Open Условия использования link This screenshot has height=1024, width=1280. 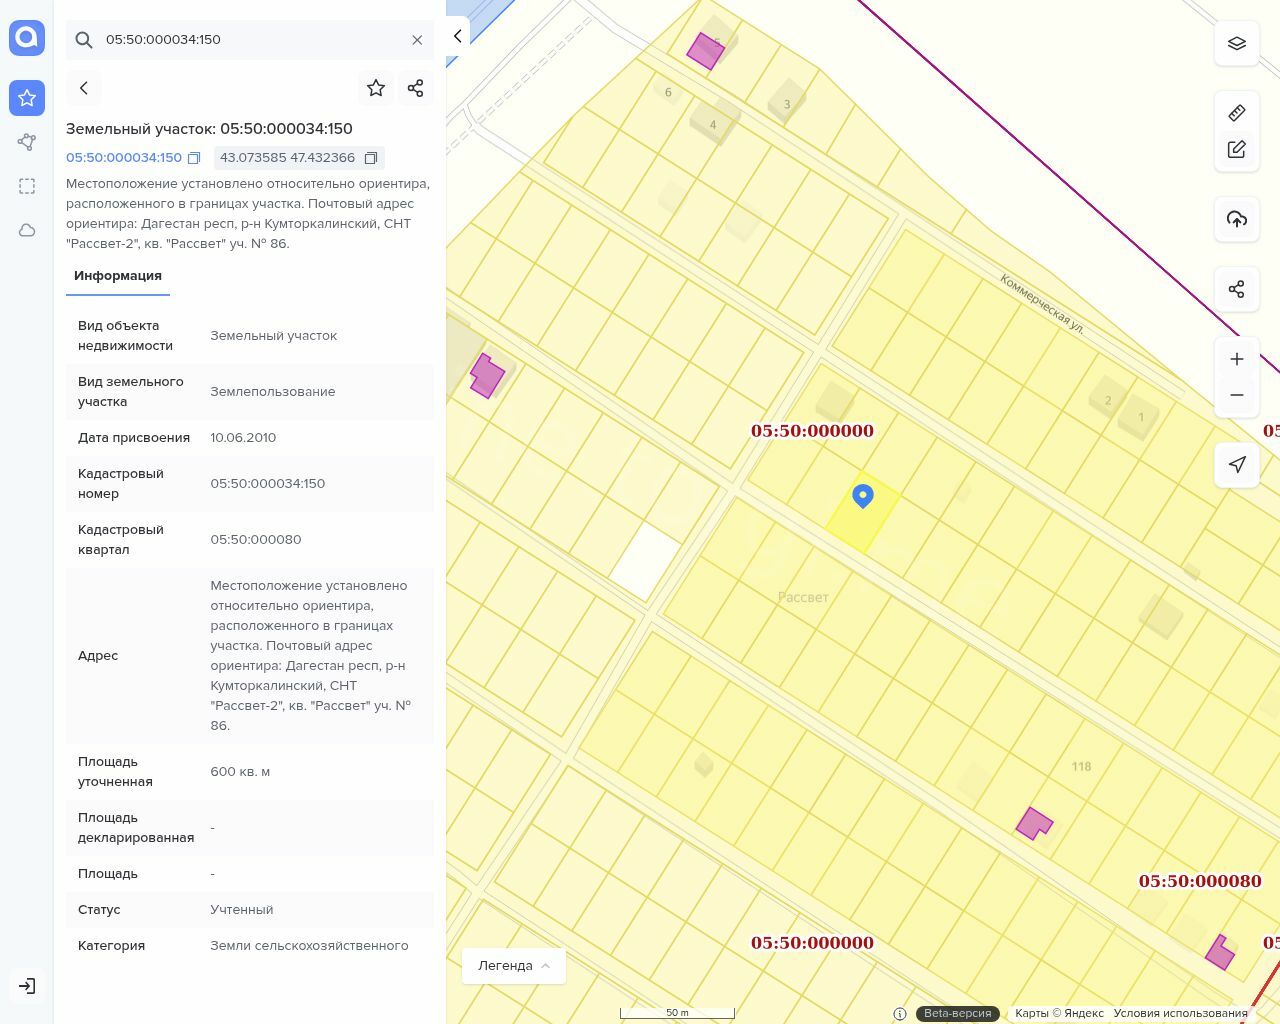pos(1180,1013)
